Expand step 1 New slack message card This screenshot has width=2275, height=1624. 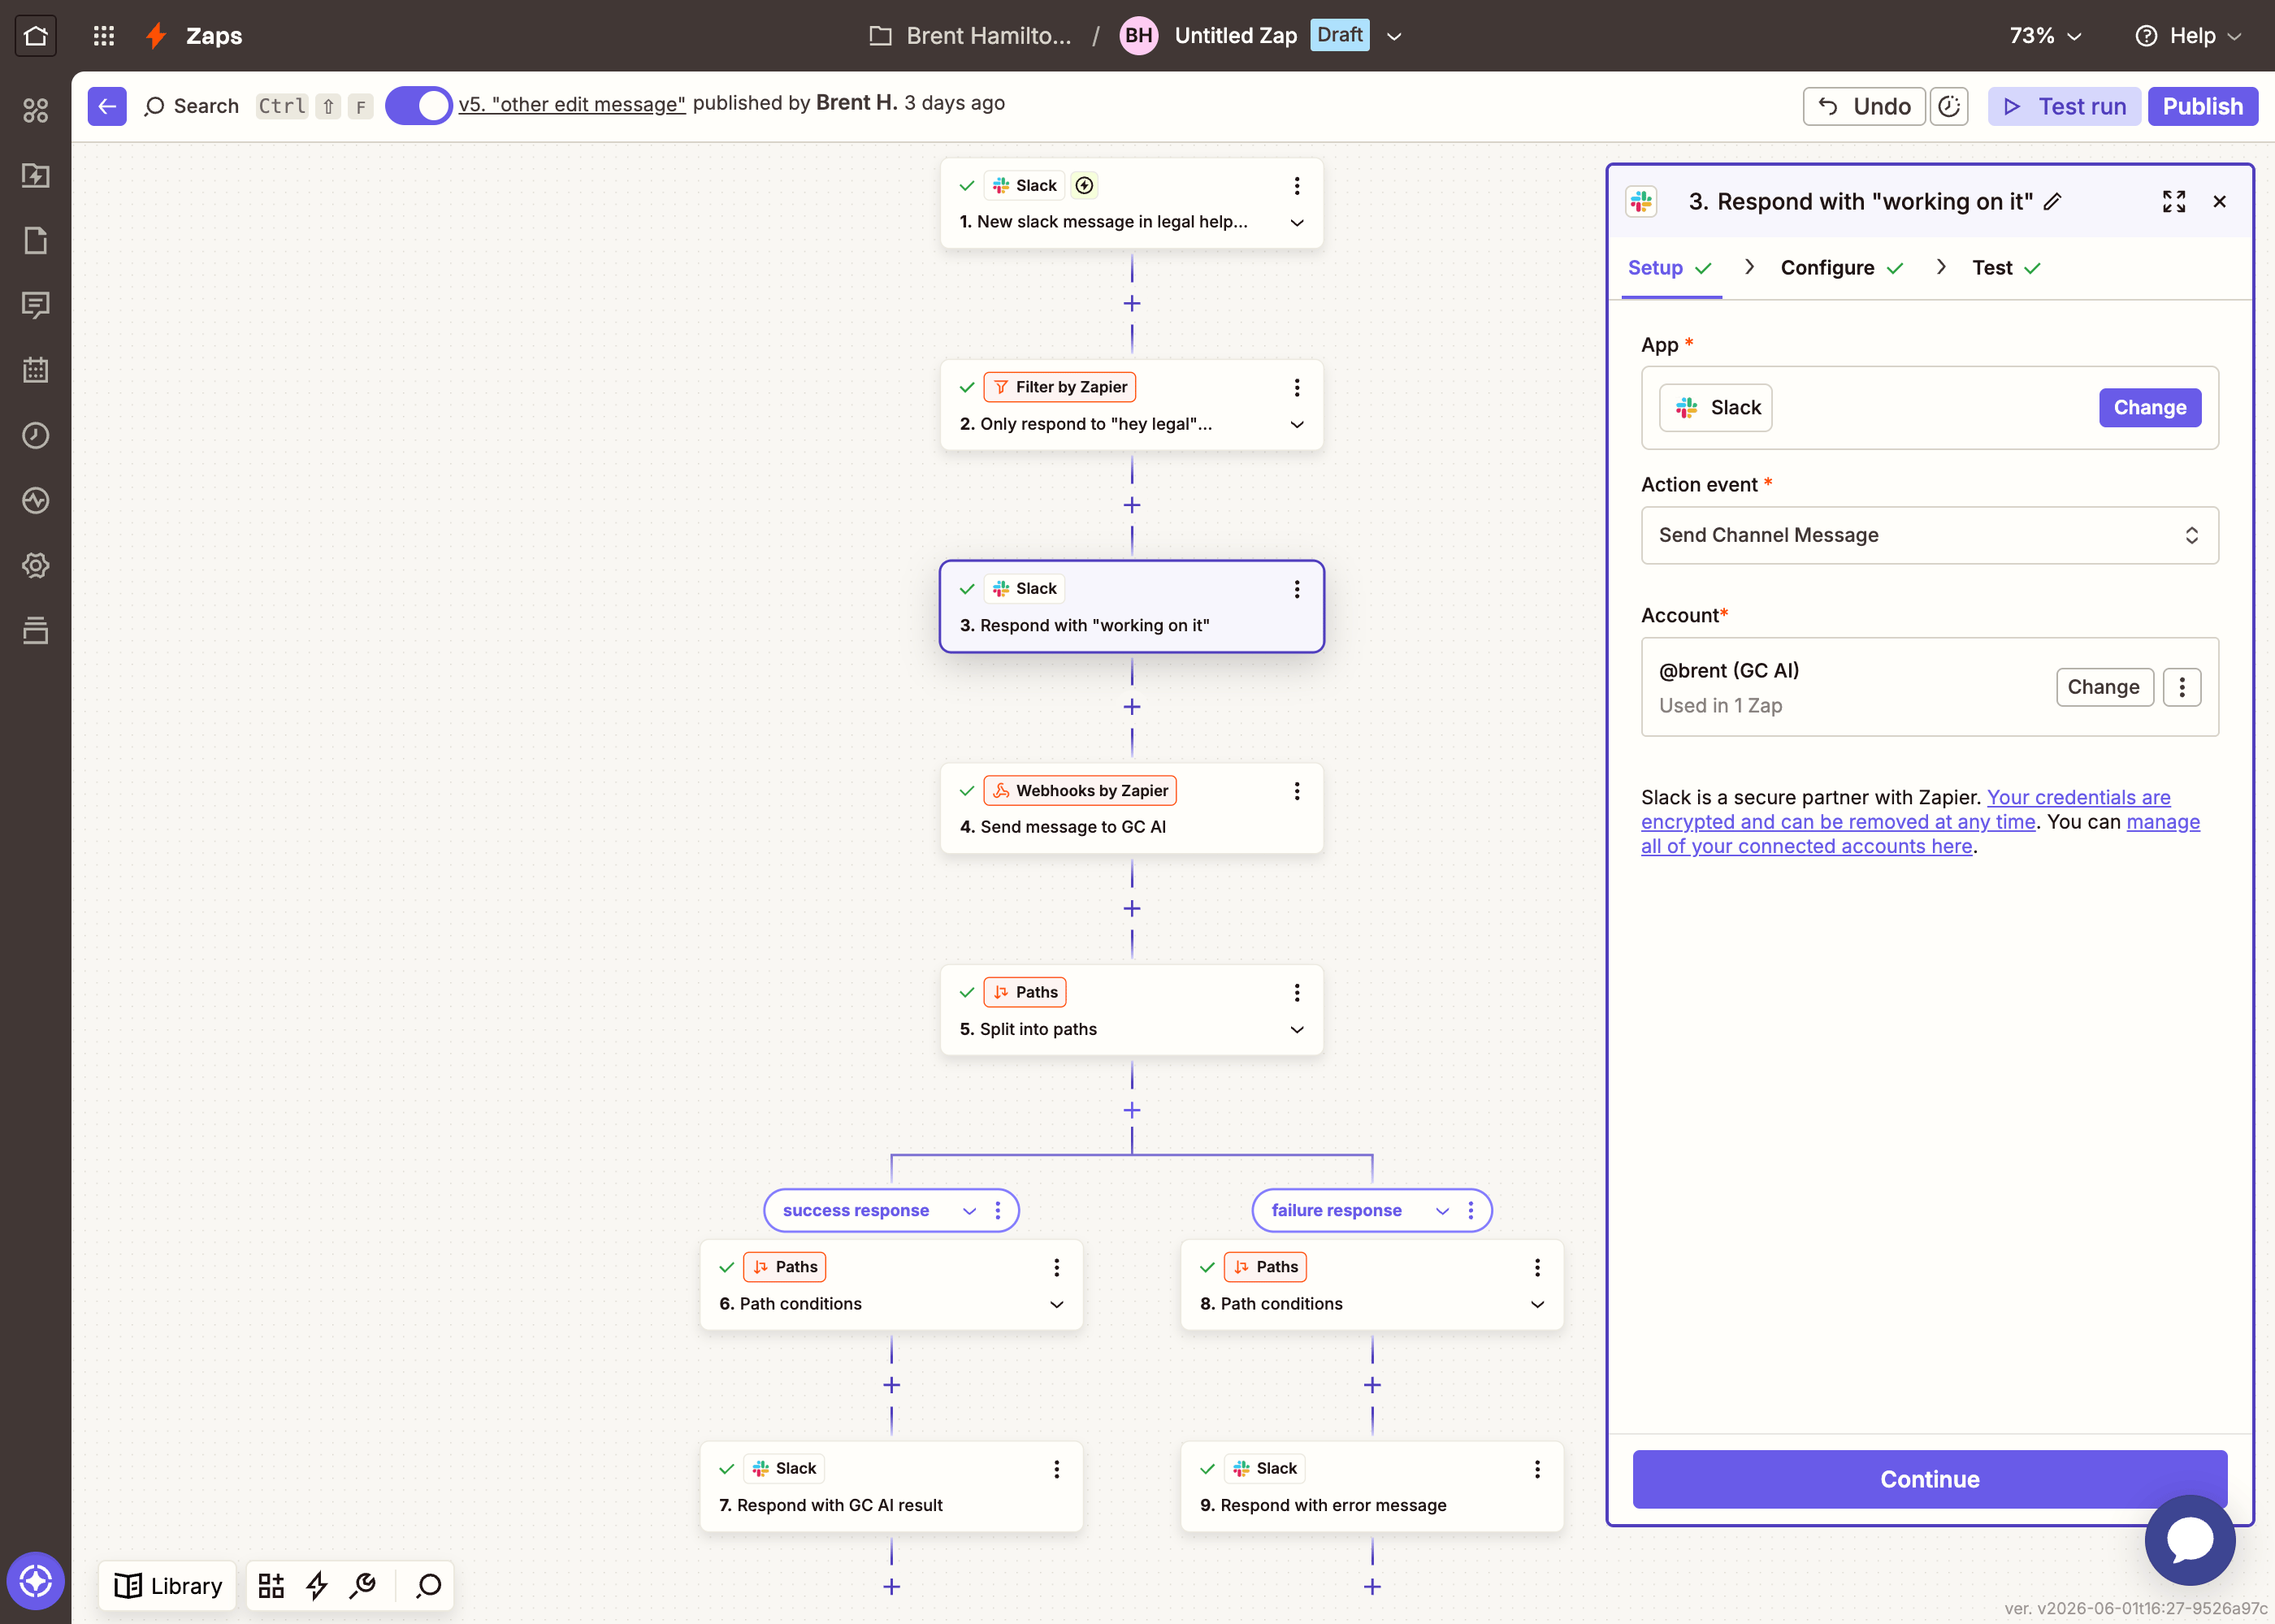click(1297, 222)
